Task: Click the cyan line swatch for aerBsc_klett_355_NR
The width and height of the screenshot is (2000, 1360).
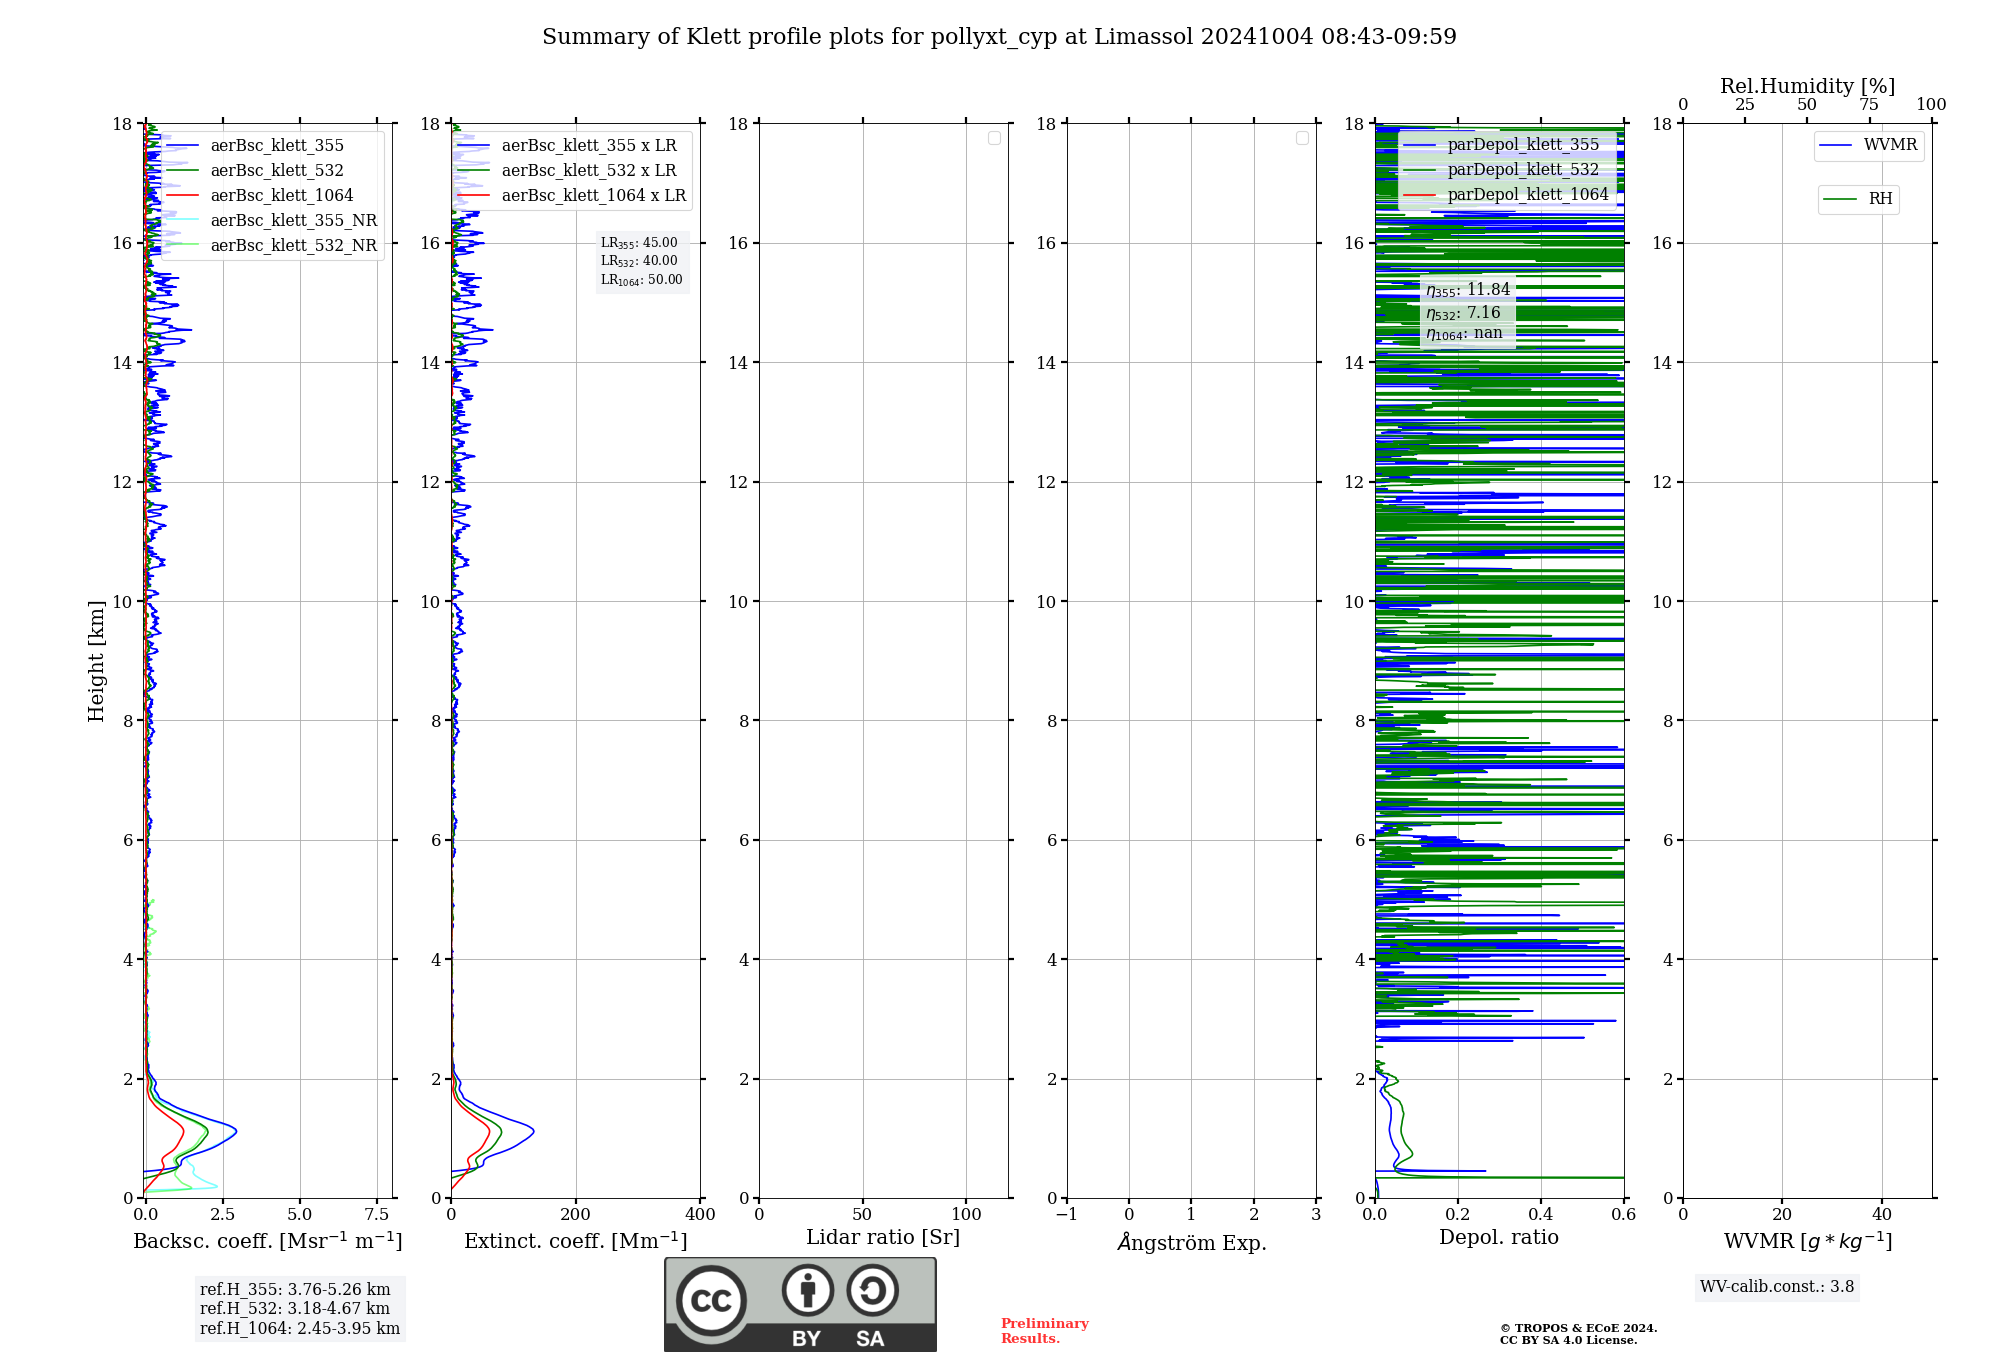Action: 182,220
